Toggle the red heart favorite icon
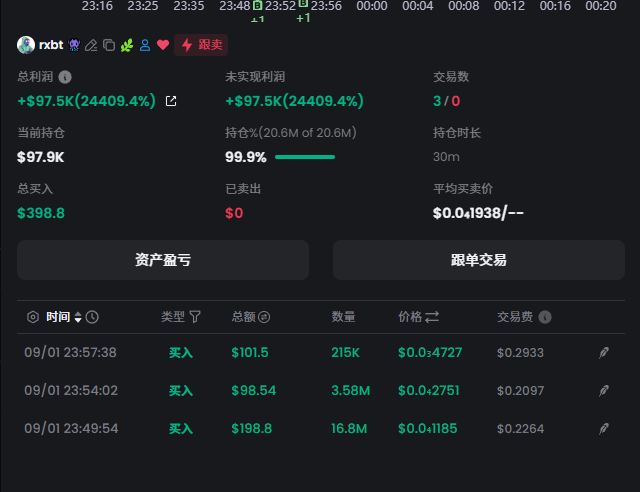Viewport: 640px width, 492px height. click(x=163, y=45)
